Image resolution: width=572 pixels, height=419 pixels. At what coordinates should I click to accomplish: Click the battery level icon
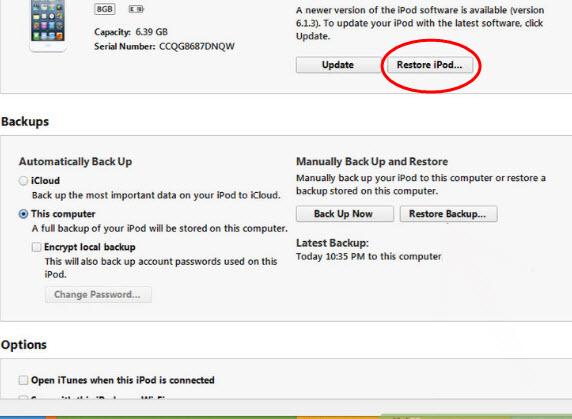136,9
